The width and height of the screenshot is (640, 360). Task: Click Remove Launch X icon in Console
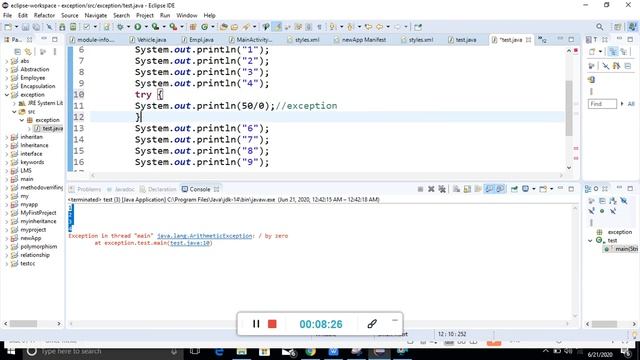tap(431, 189)
